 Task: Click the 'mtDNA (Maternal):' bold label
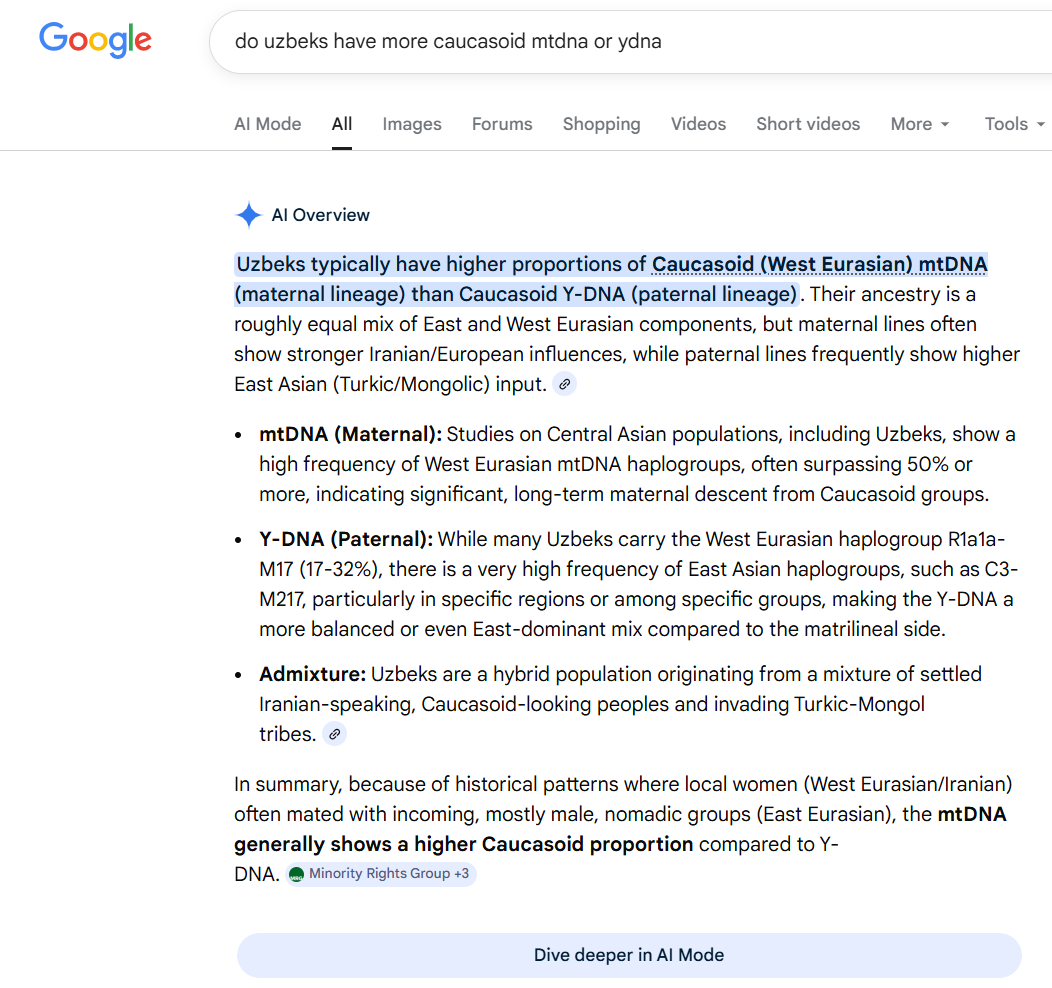click(x=350, y=435)
